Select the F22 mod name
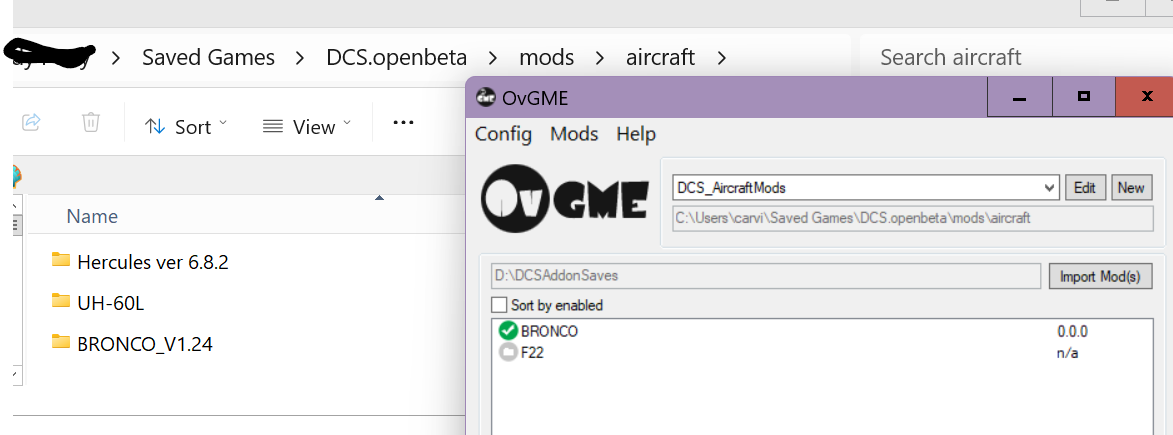 pos(532,353)
